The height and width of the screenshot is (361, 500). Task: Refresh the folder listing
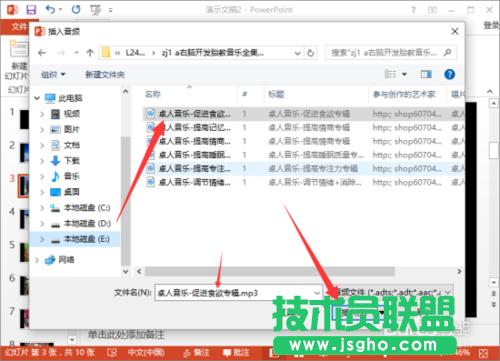(x=311, y=53)
